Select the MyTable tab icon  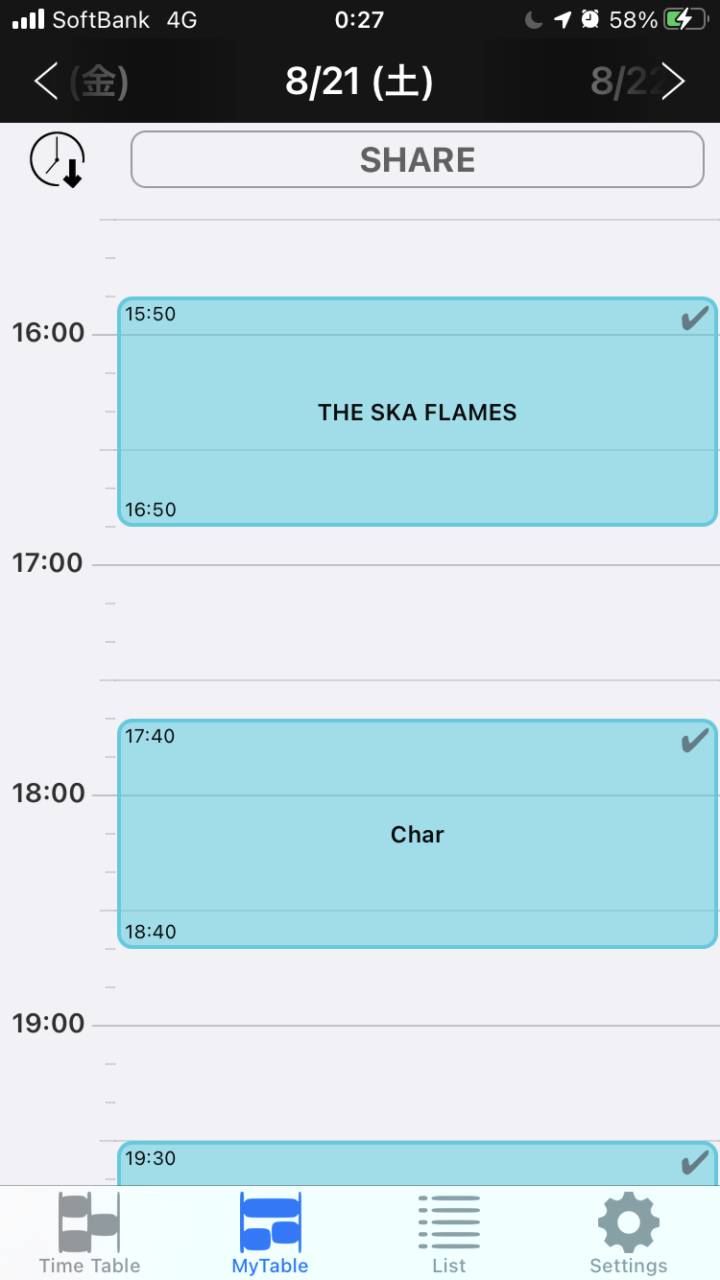tap(270, 1222)
